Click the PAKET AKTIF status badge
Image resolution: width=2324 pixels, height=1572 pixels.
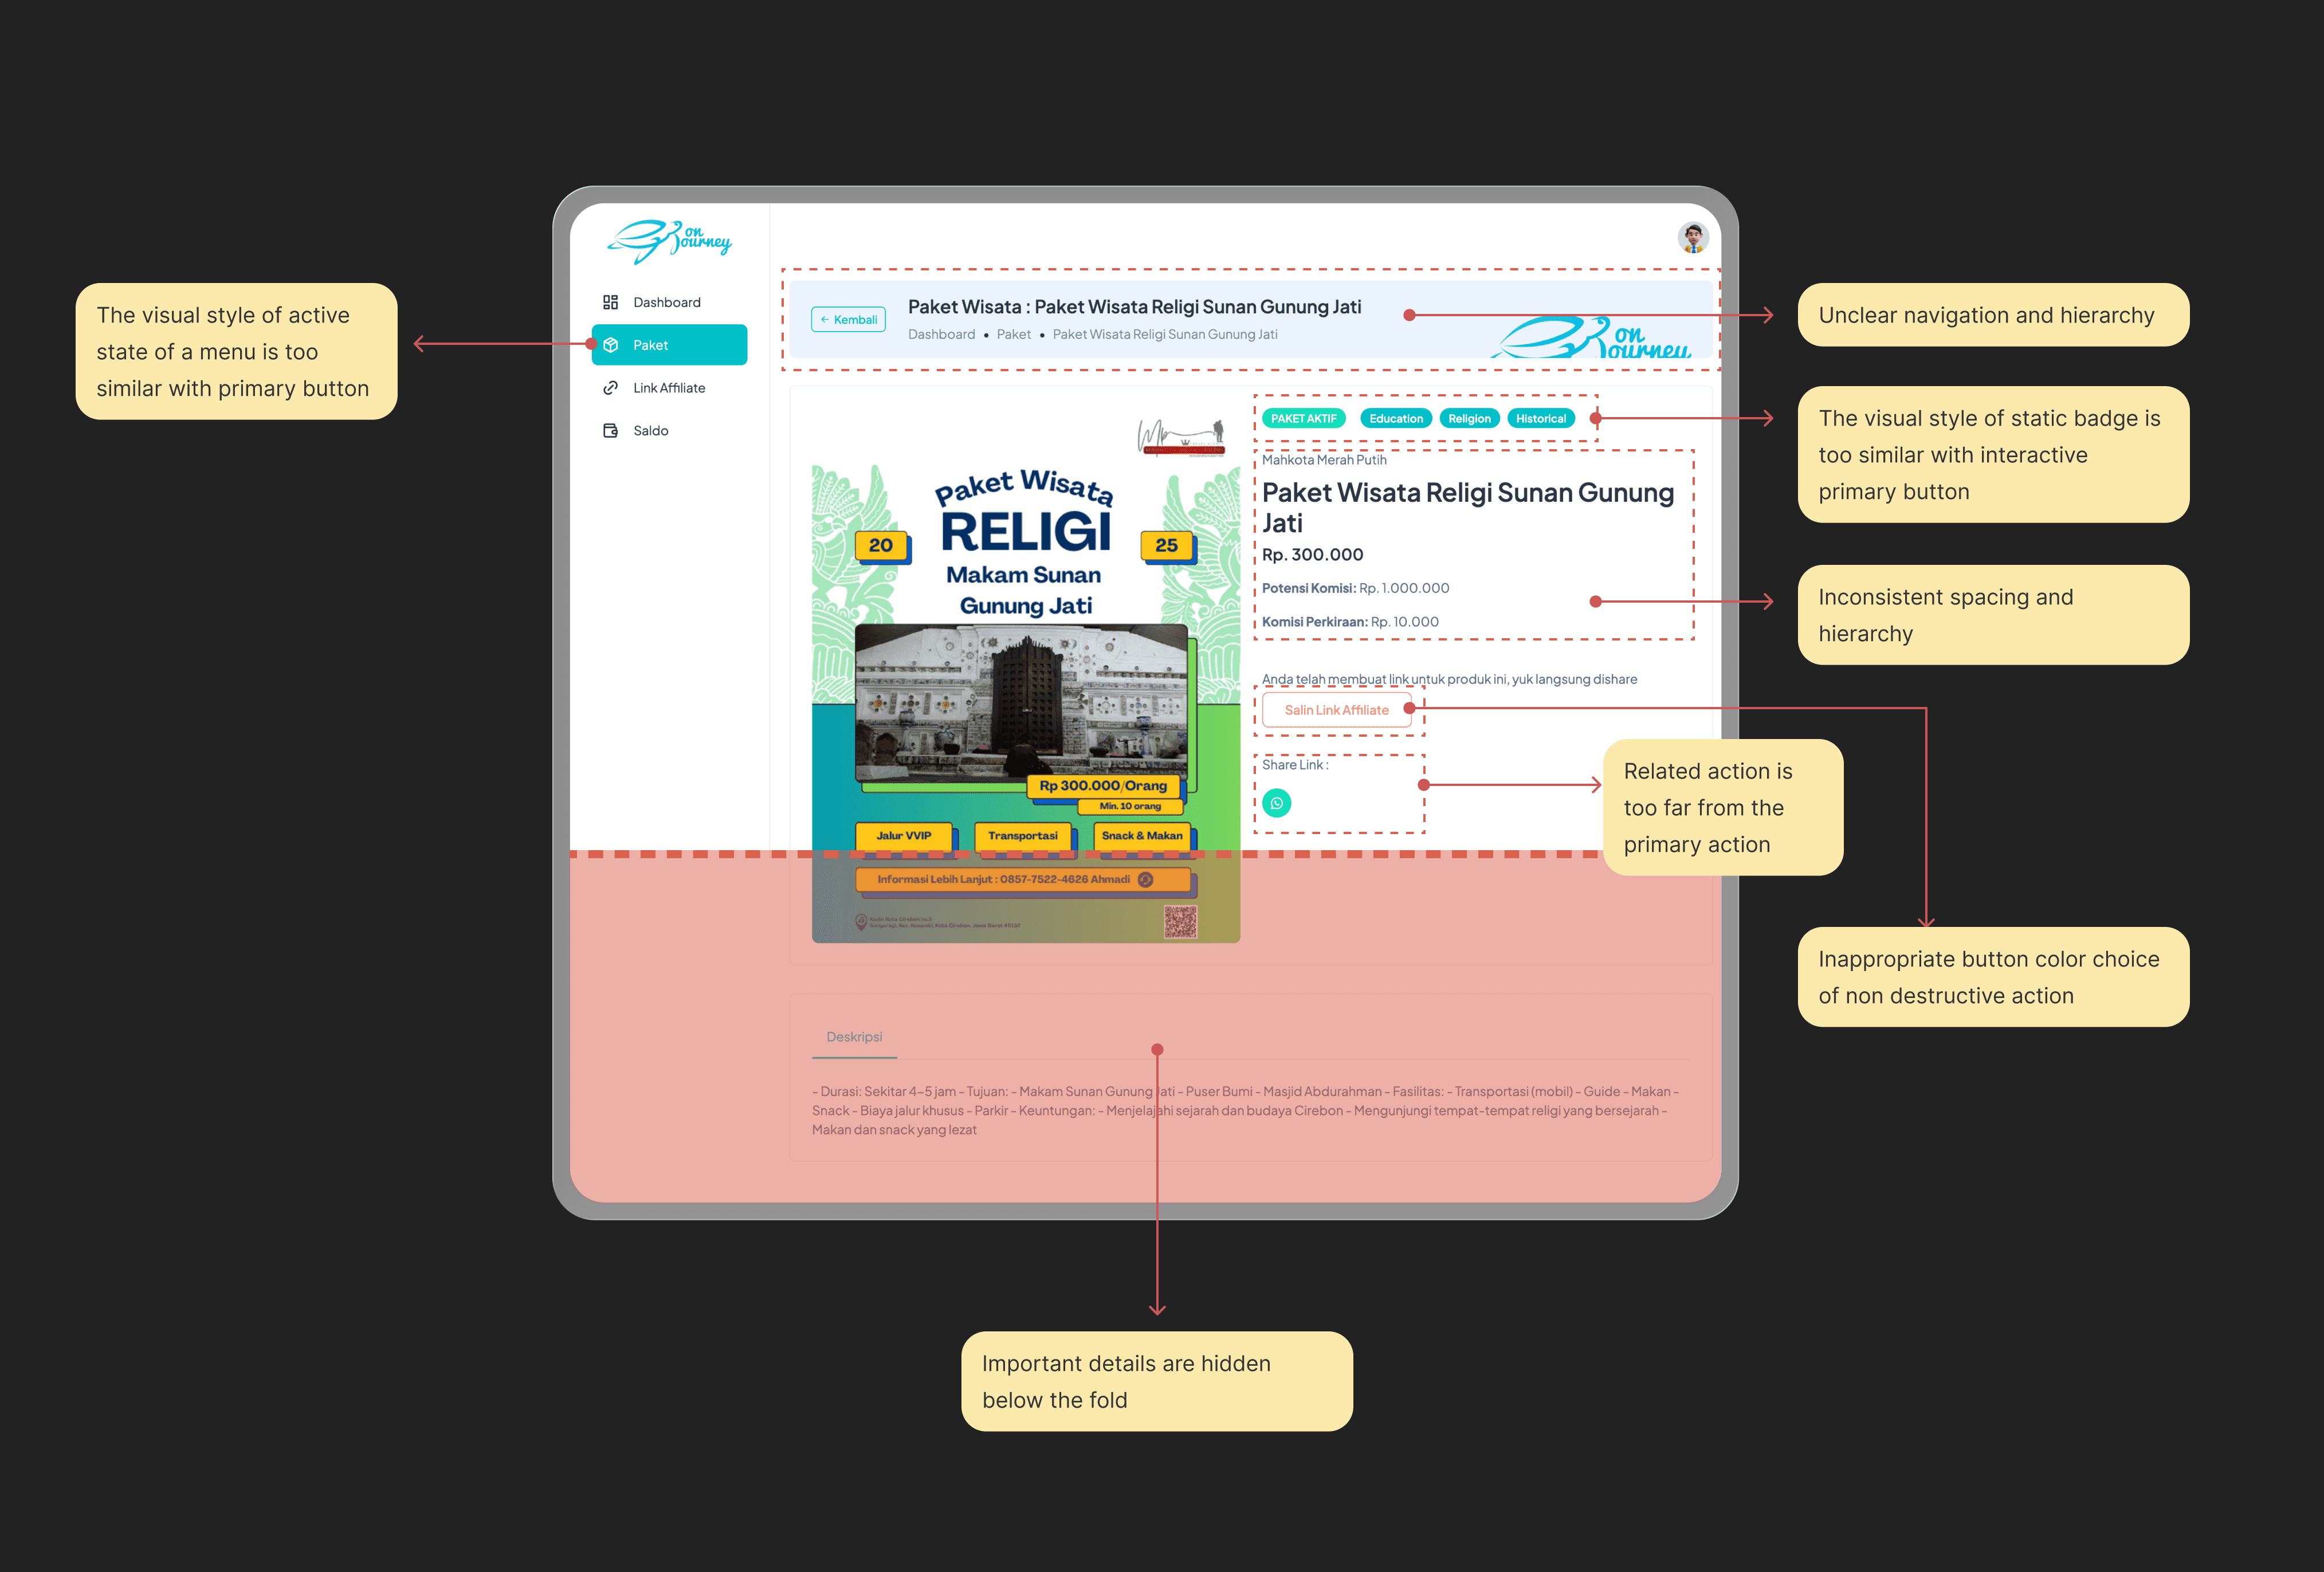(x=1303, y=419)
